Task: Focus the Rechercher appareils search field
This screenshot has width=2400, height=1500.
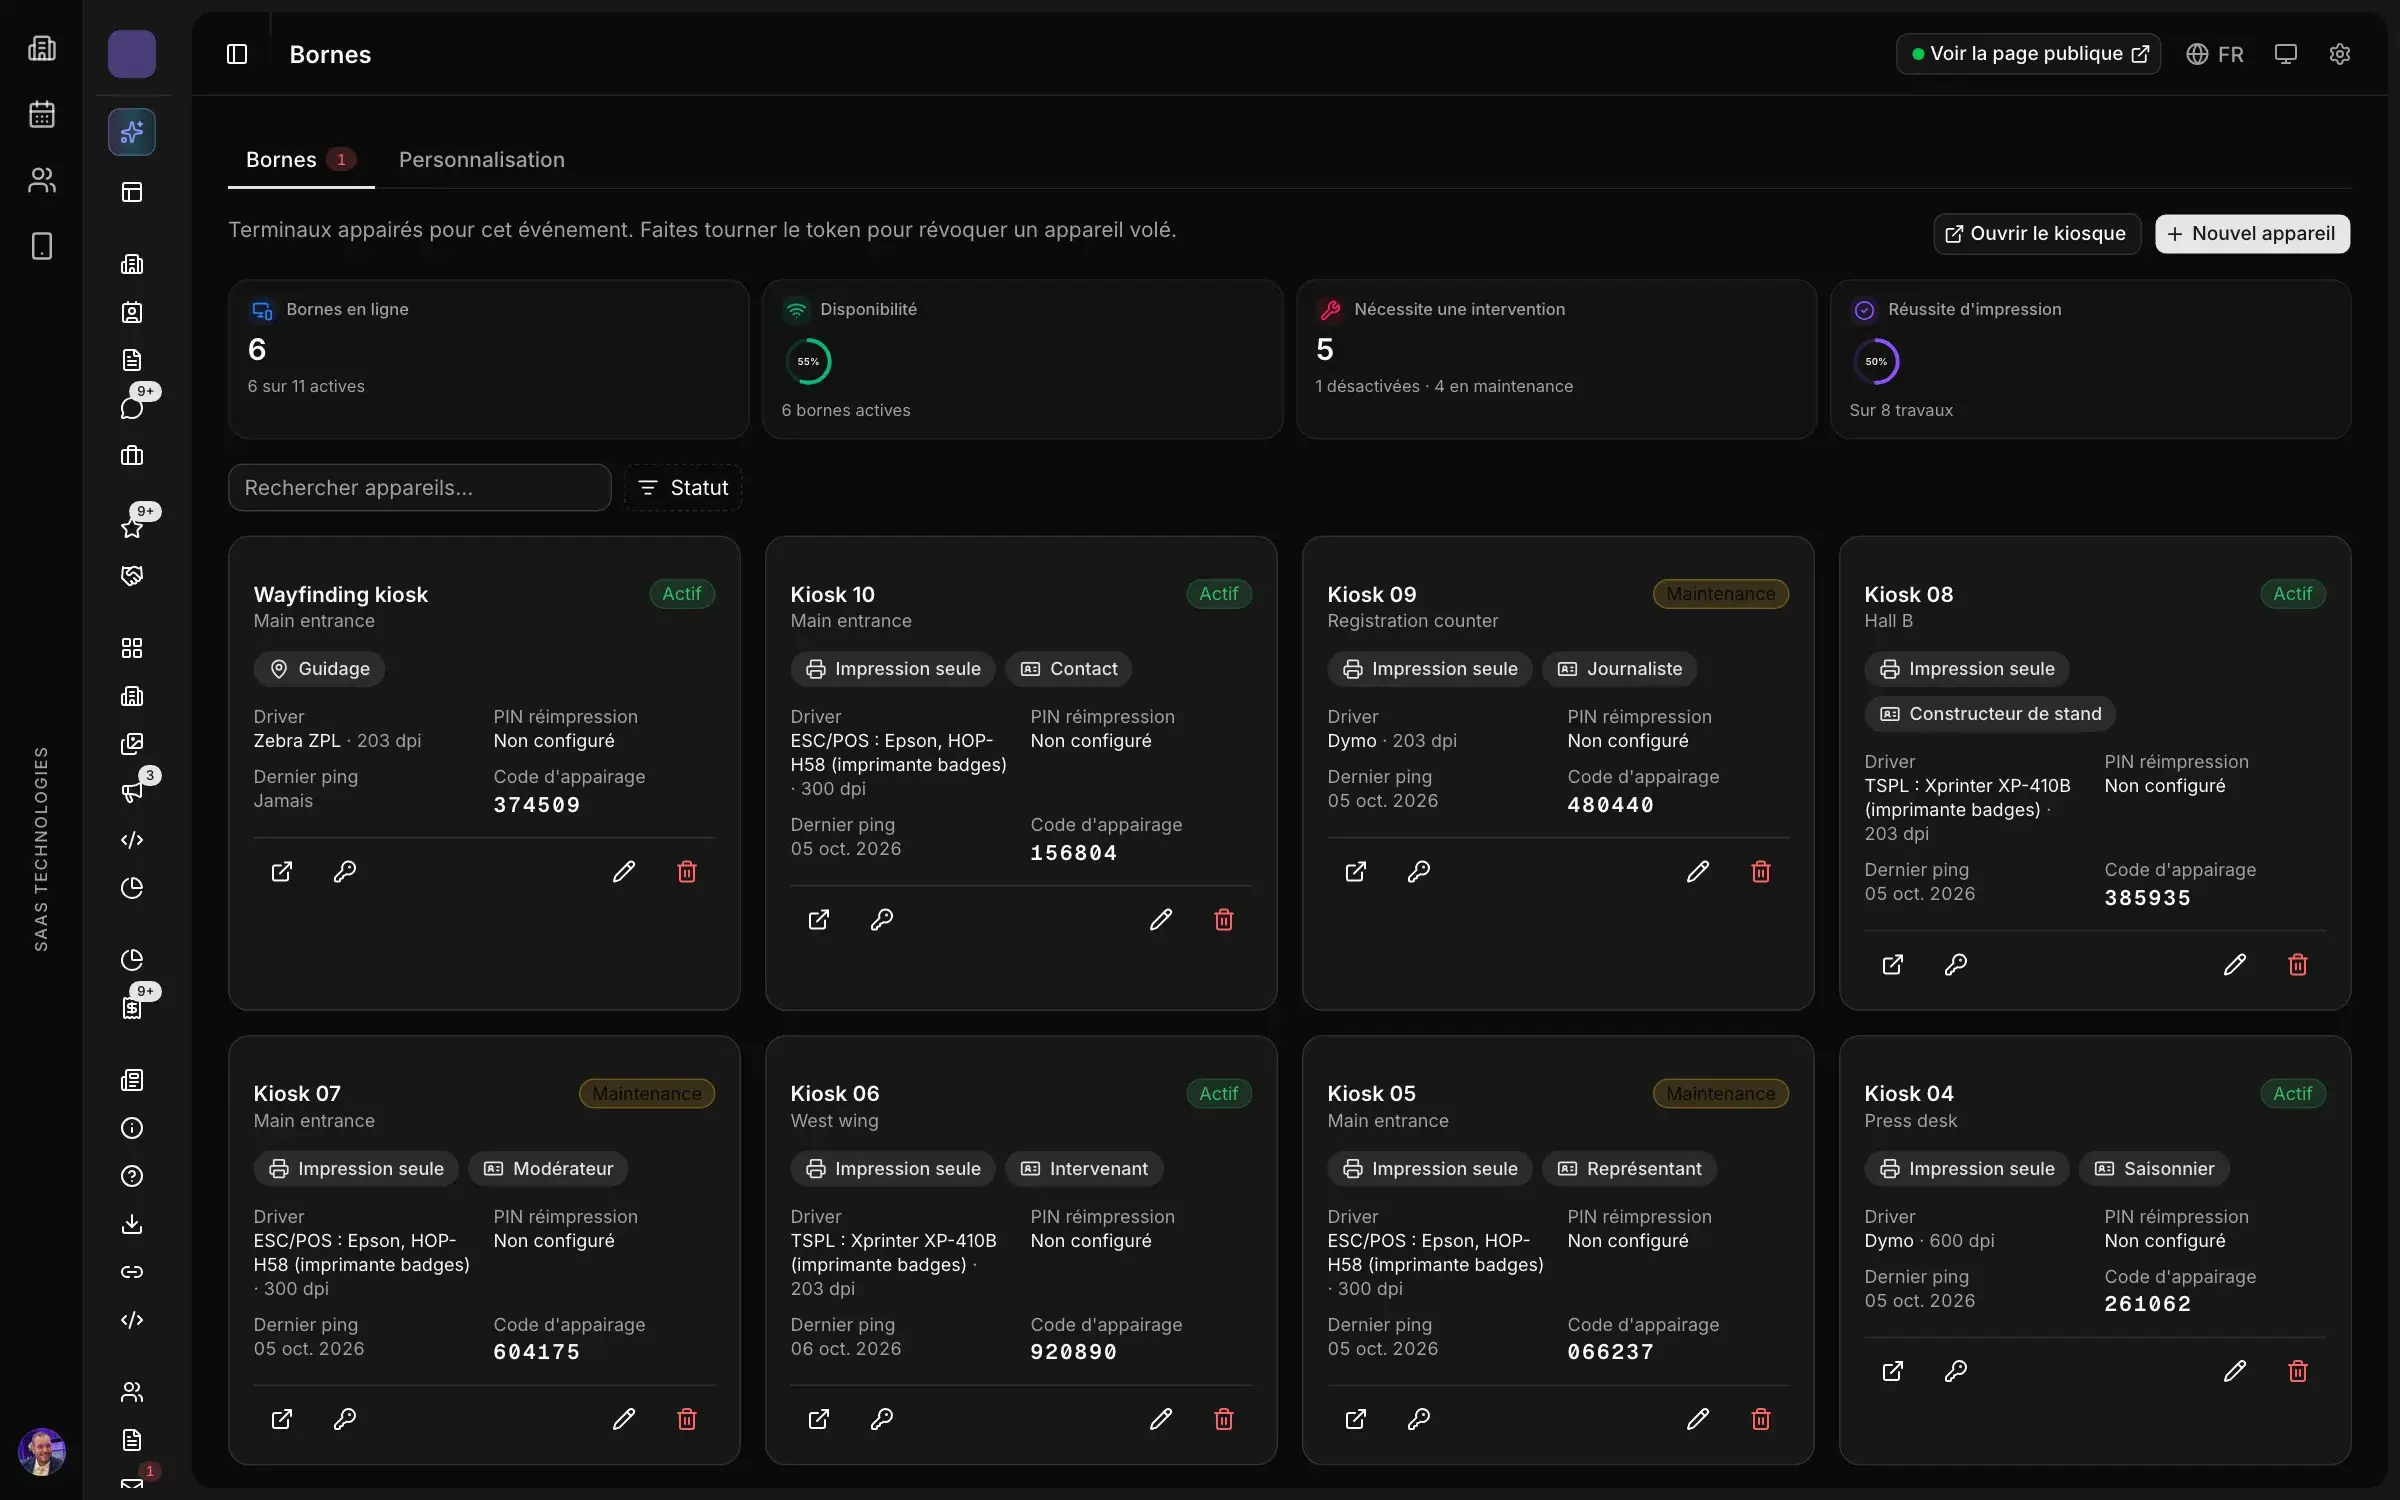Action: [x=419, y=487]
